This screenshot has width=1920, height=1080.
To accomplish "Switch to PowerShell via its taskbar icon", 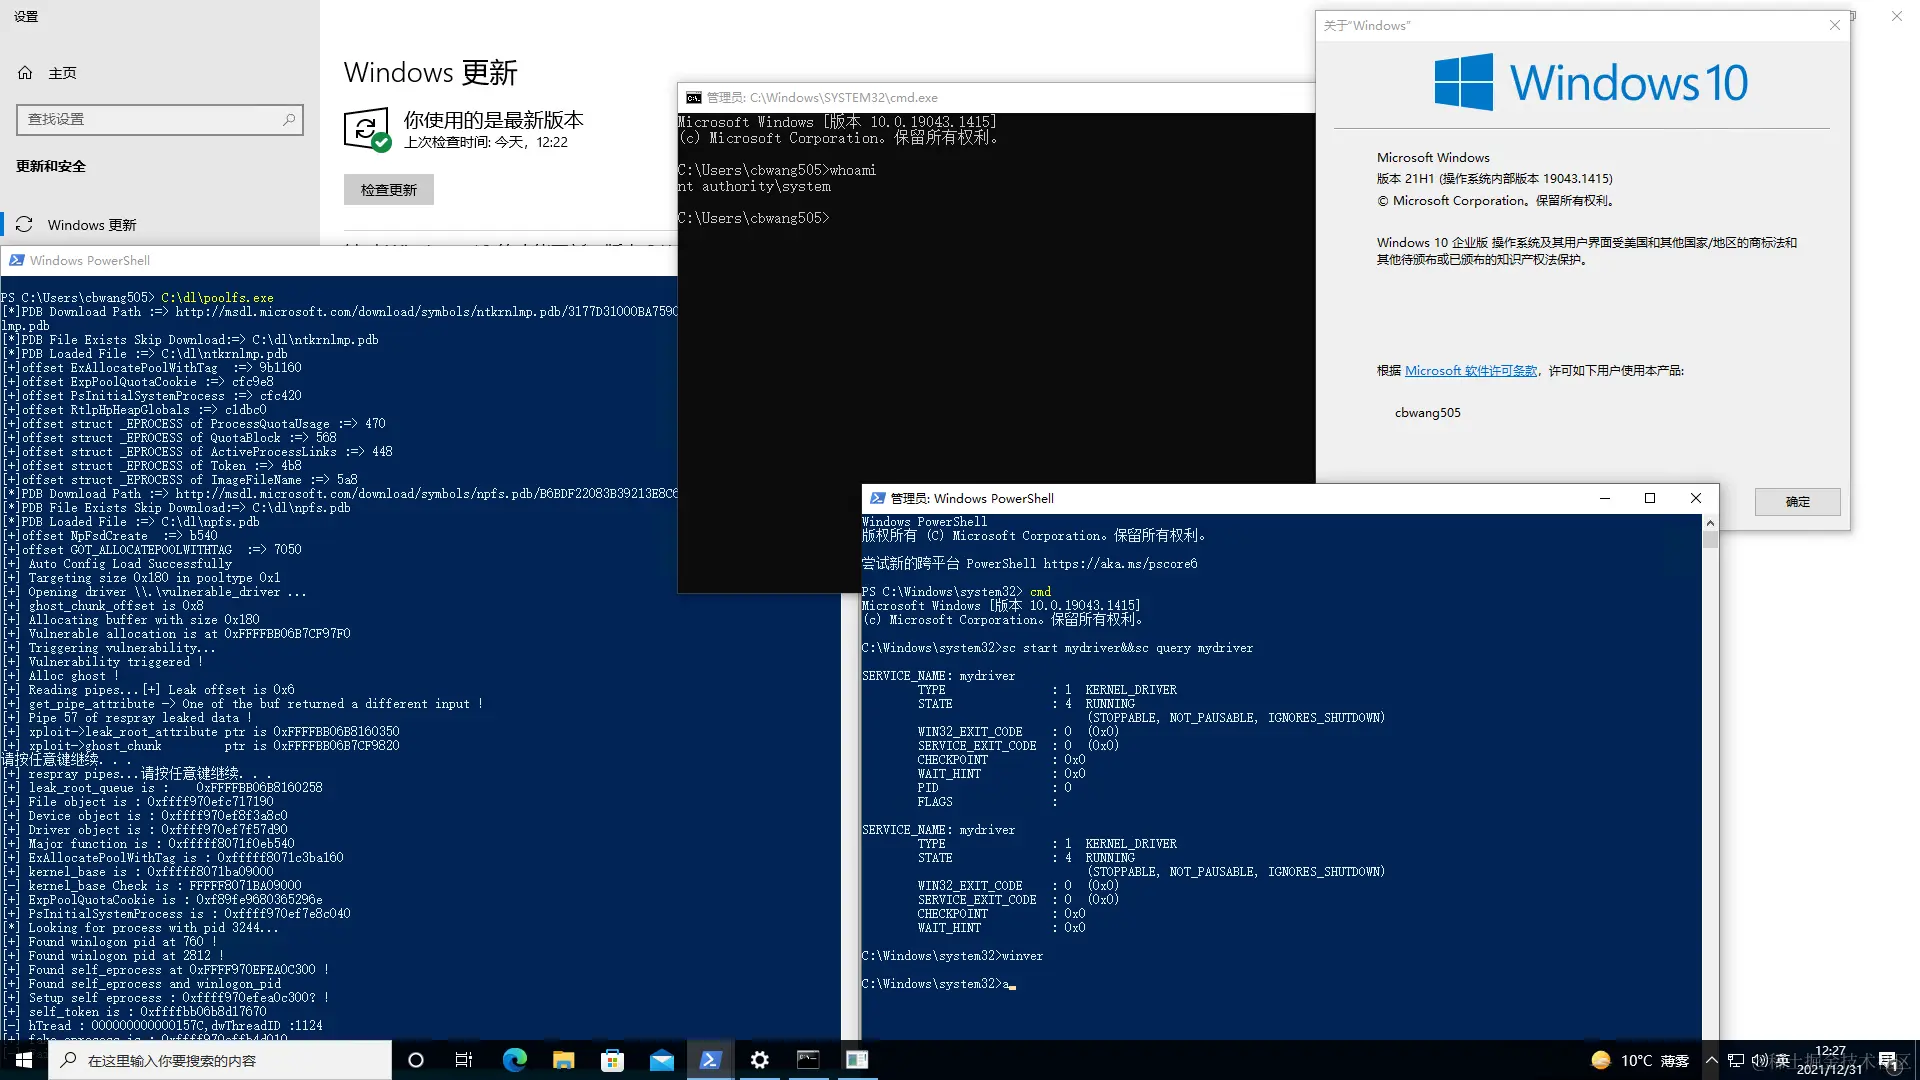I will pos(710,1060).
